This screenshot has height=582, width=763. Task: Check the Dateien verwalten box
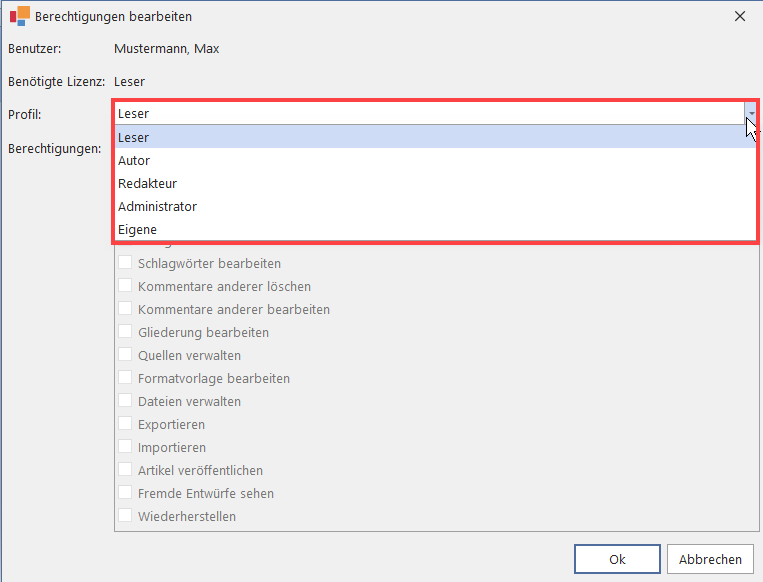(126, 401)
